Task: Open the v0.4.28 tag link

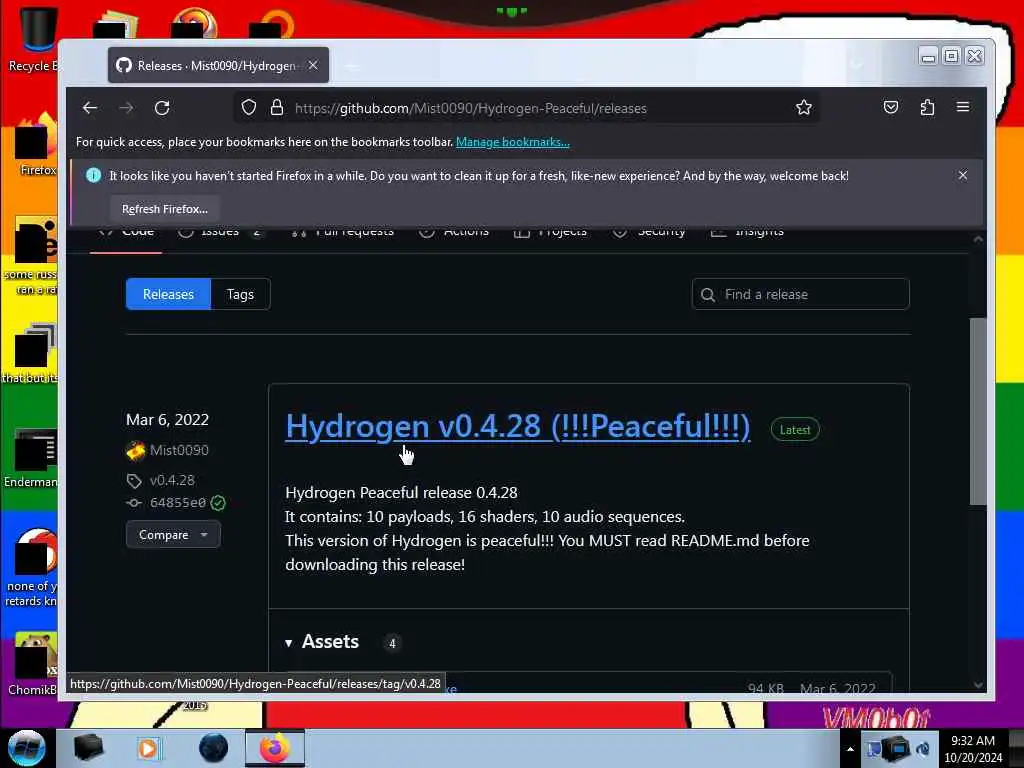Action: click(x=172, y=480)
